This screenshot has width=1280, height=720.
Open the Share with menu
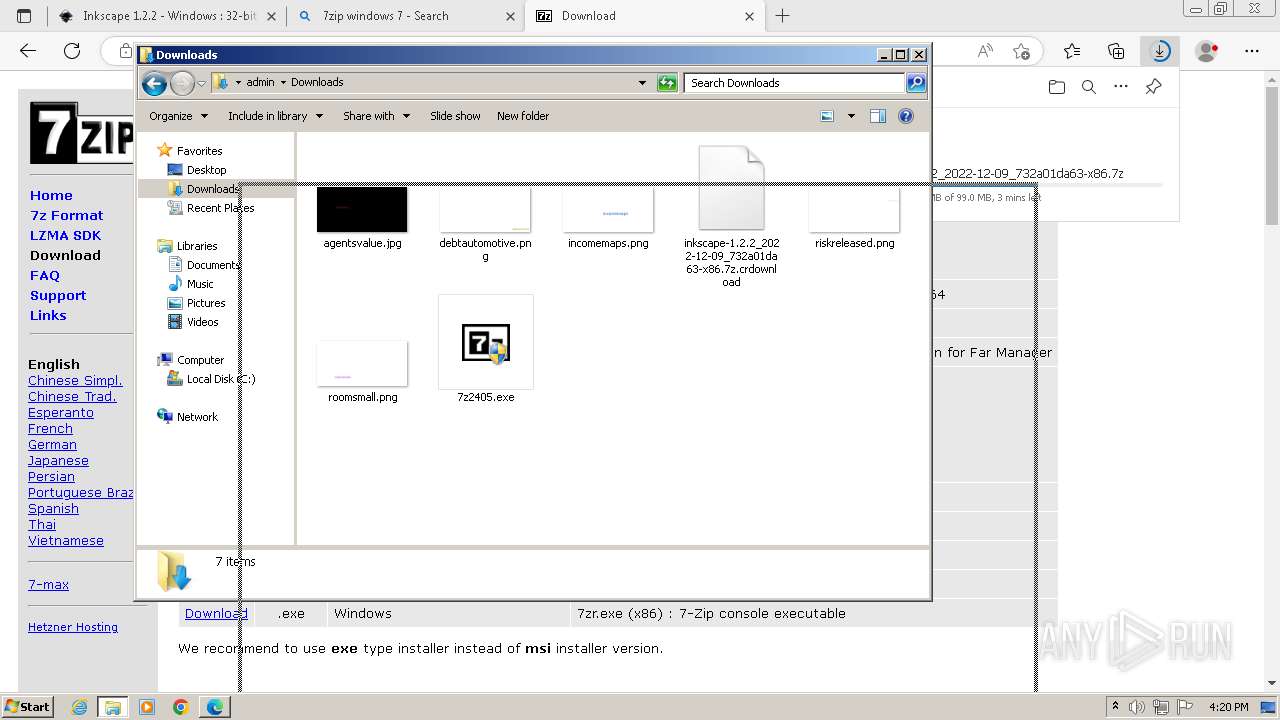(376, 116)
